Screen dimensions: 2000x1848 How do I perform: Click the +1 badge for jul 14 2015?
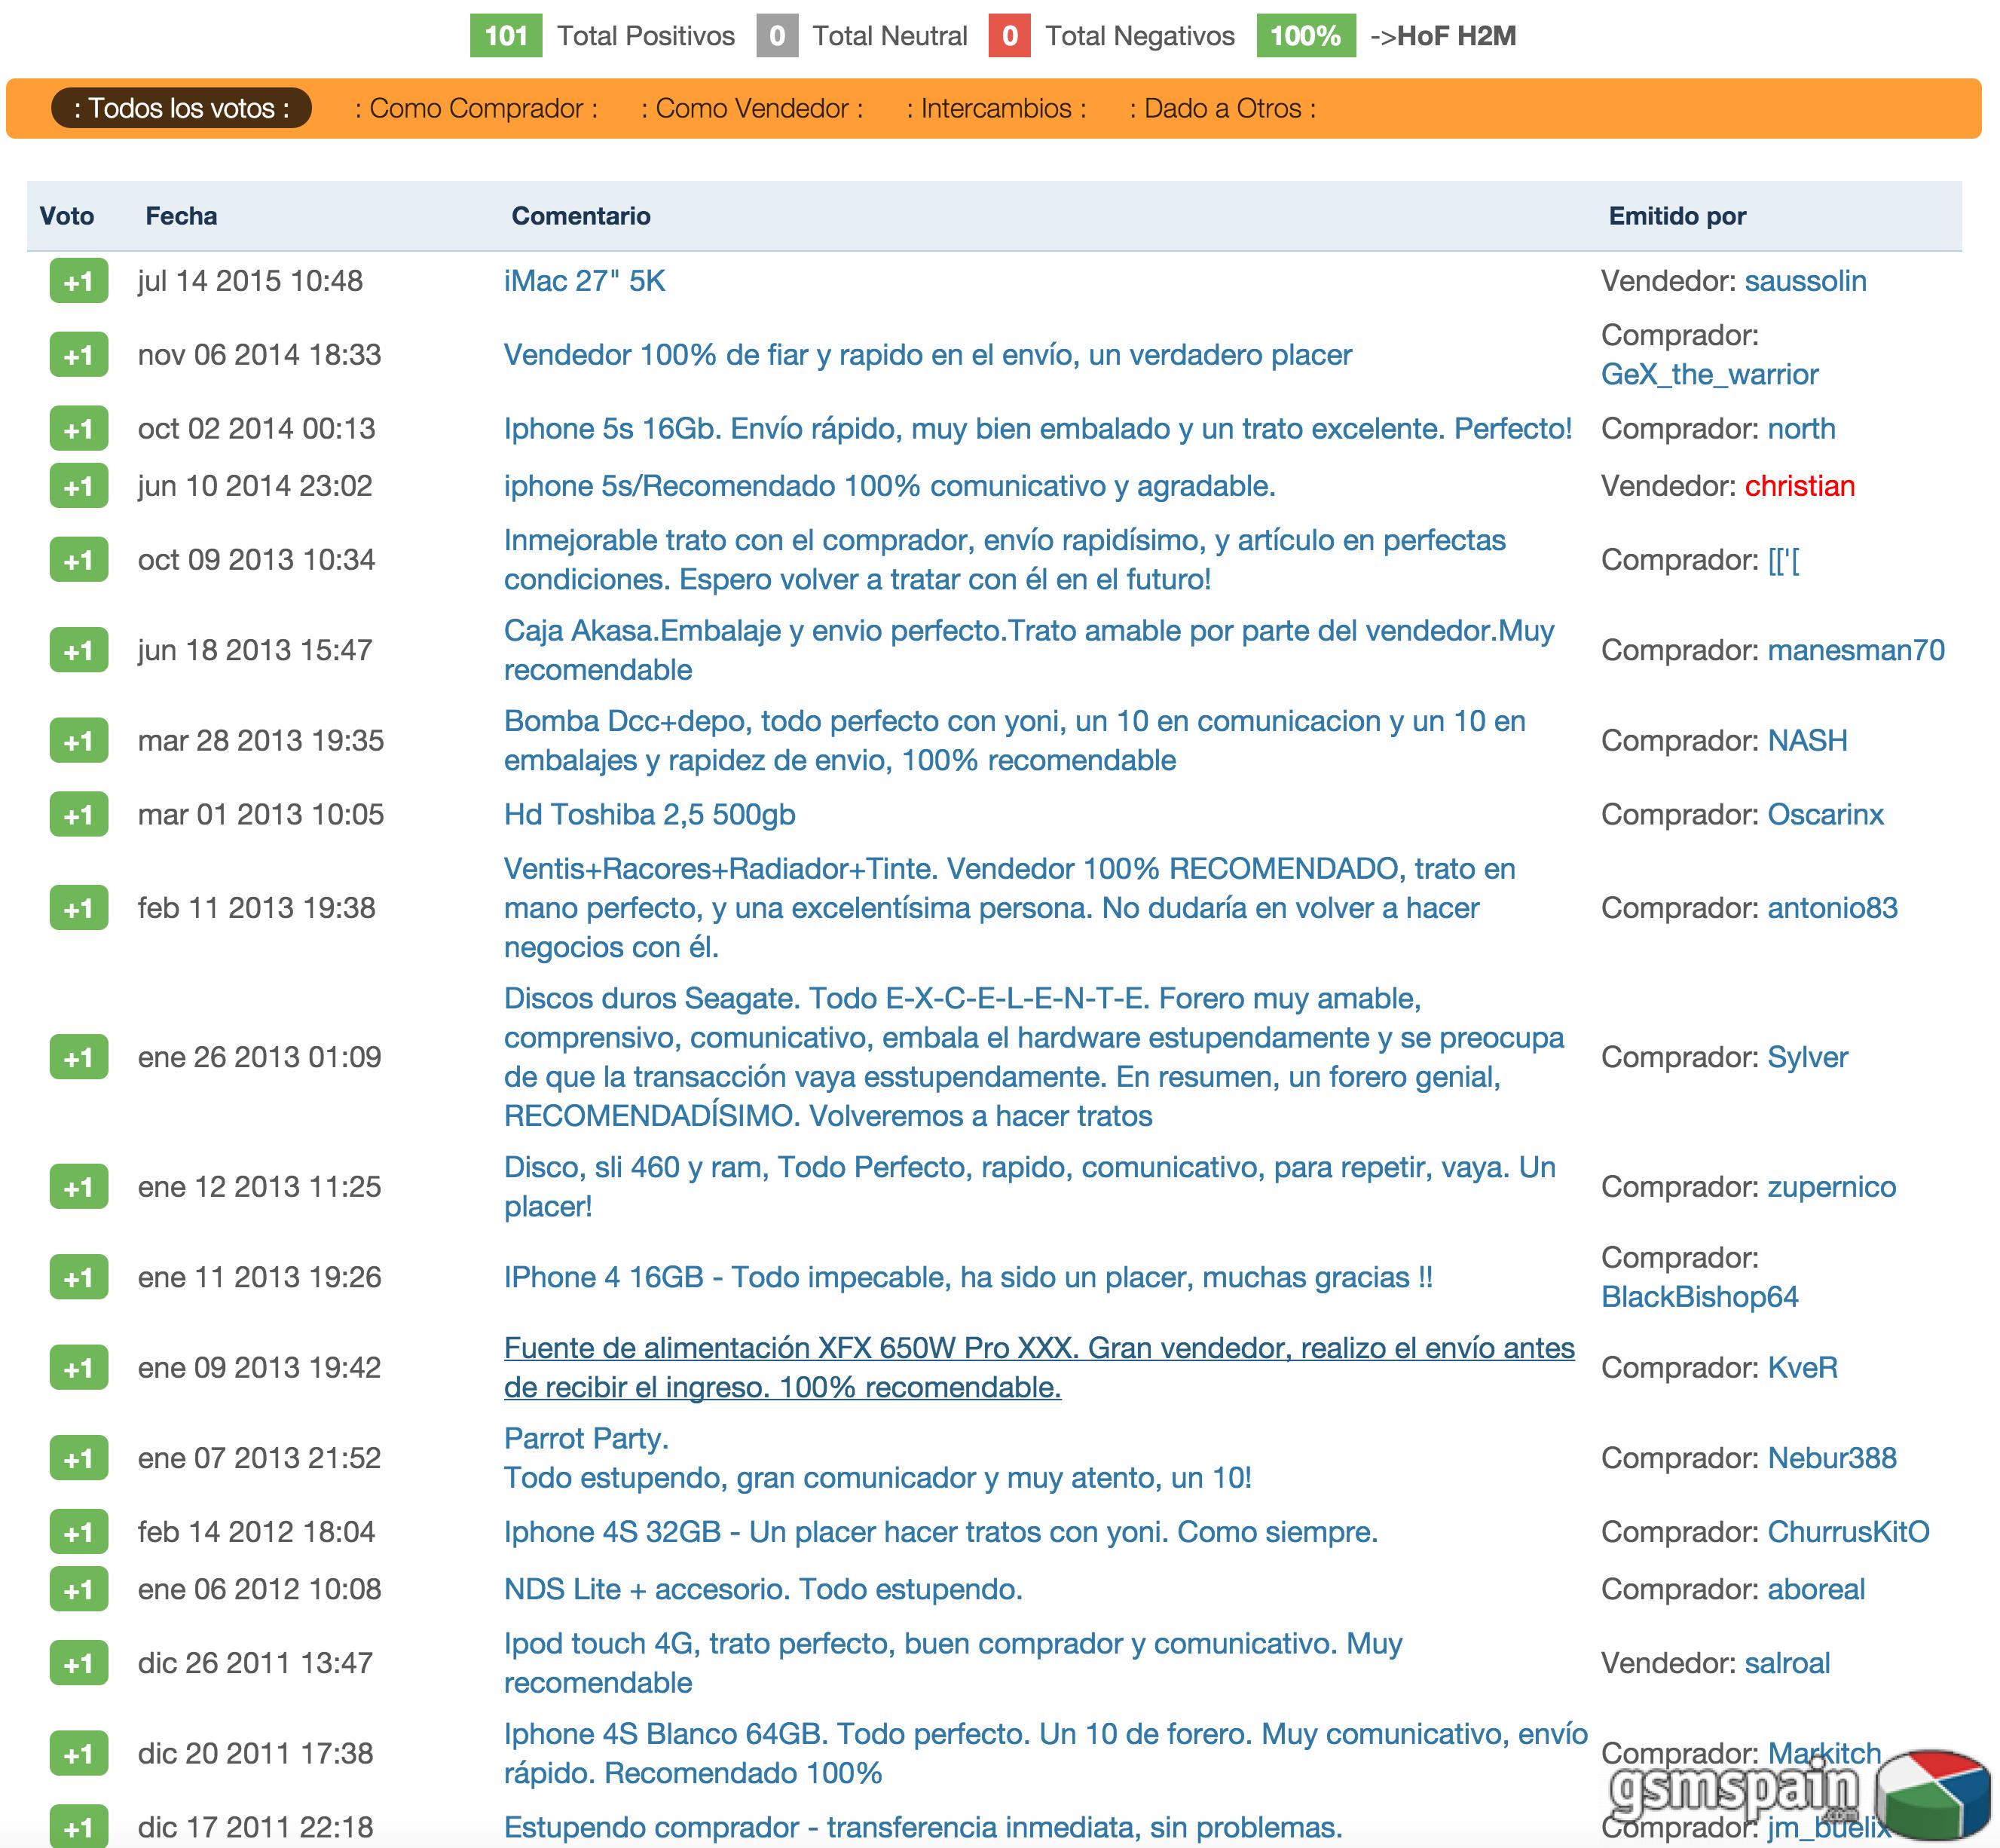79,281
